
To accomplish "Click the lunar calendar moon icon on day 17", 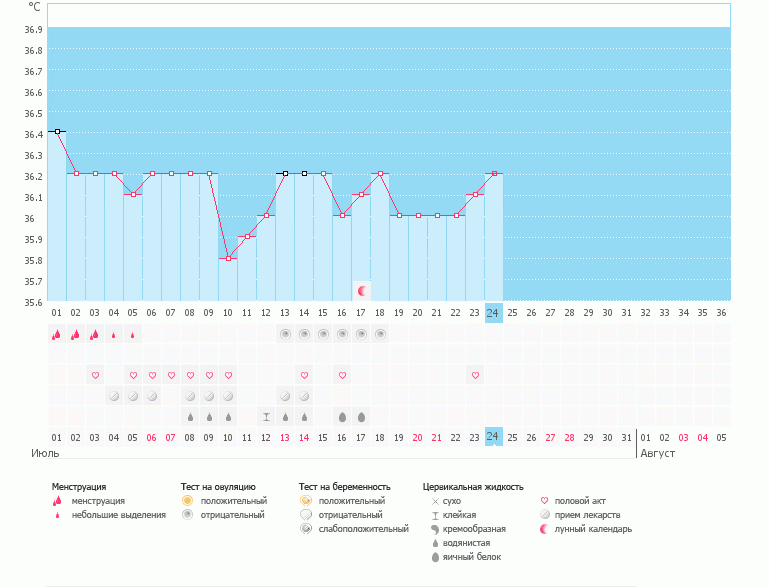I will [362, 290].
